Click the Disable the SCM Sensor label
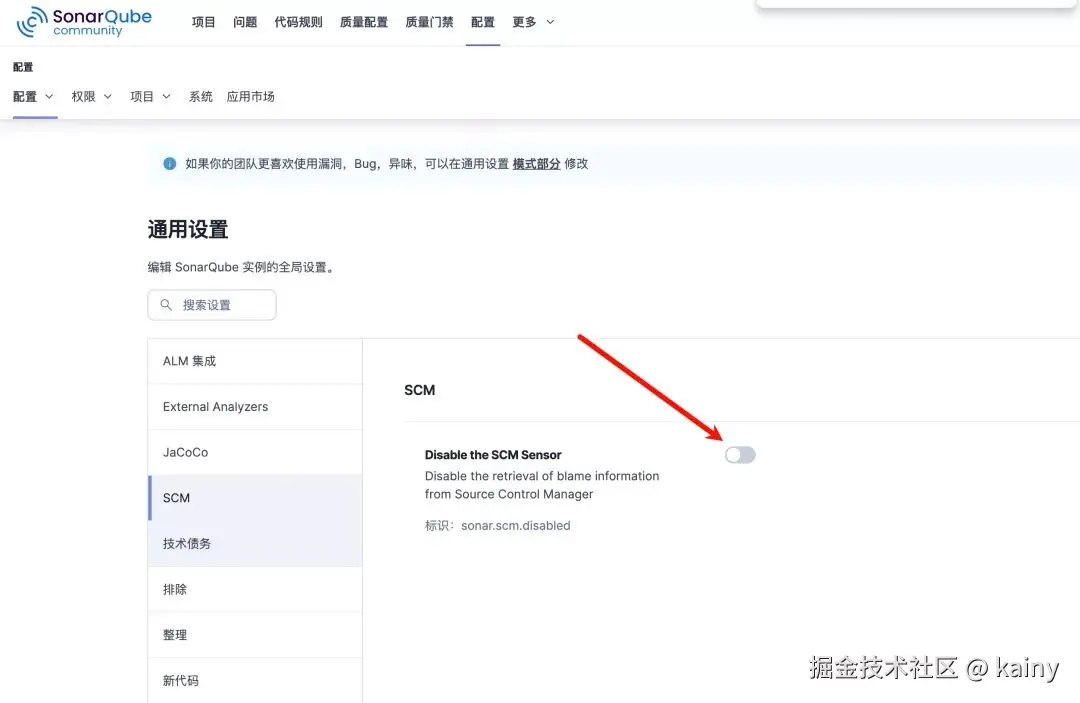Image resolution: width=1080 pixels, height=703 pixels. tap(493, 455)
